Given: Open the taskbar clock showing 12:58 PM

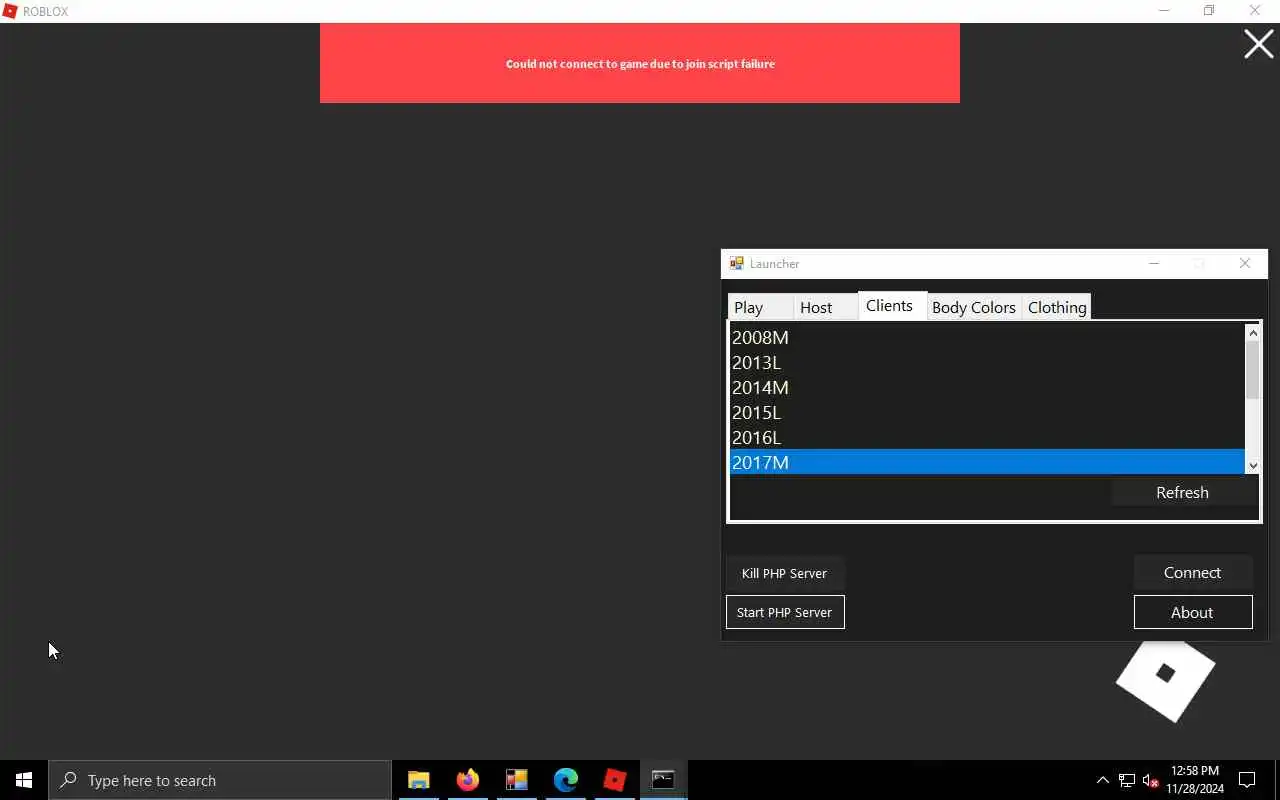Looking at the screenshot, I should click(1195, 780).
